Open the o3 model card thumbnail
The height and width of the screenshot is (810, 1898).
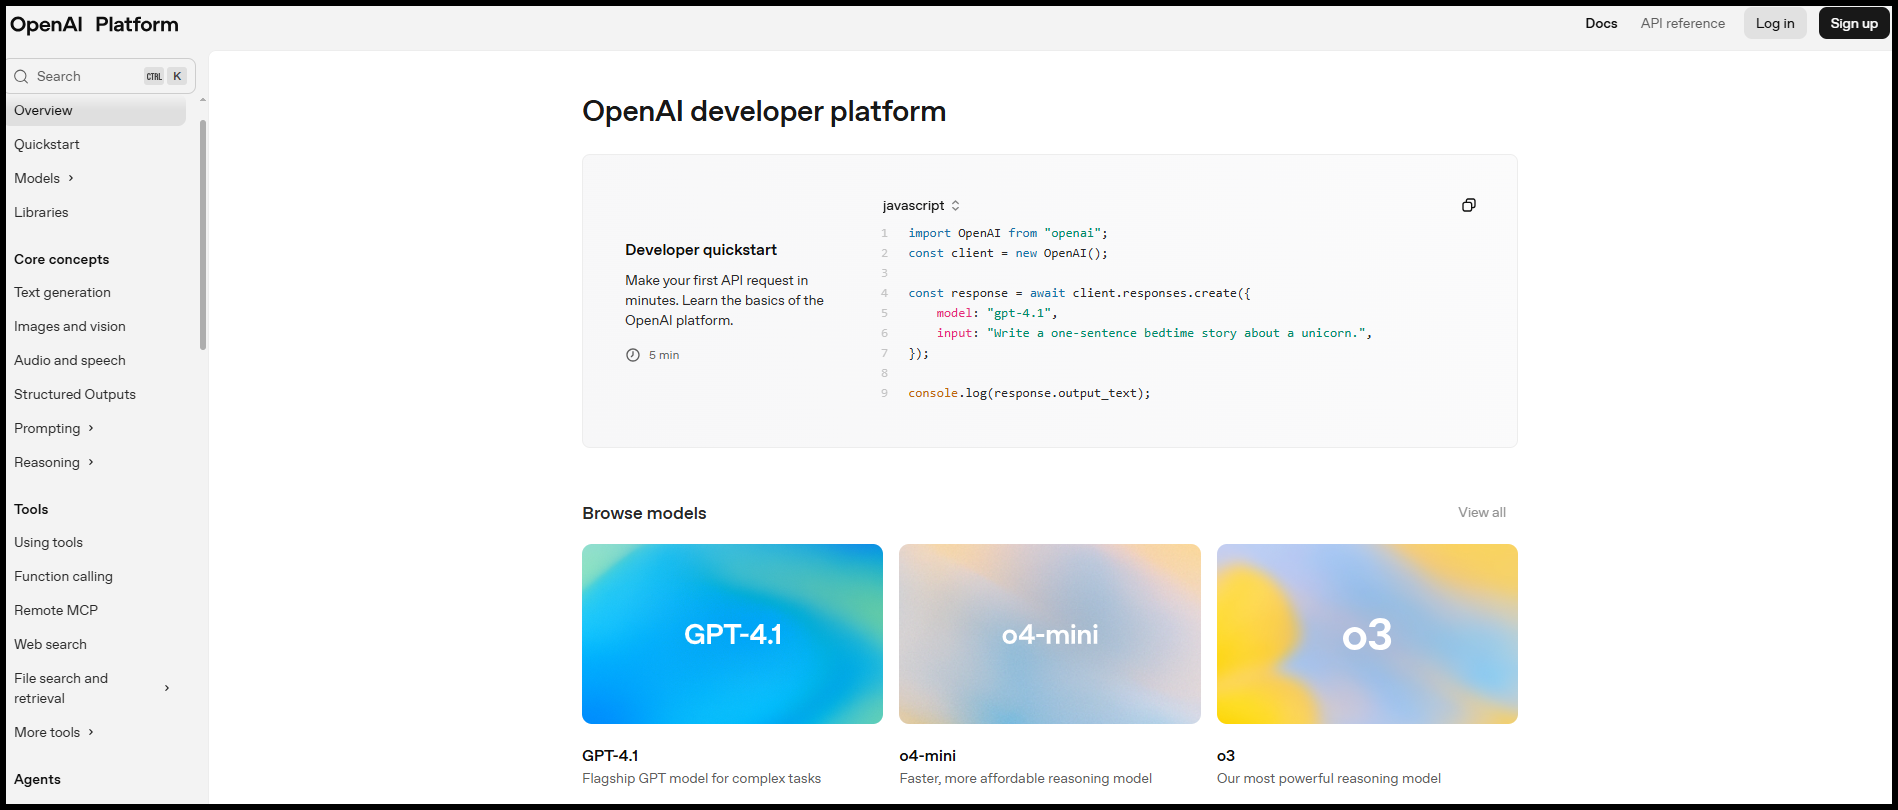[1367, 634]
